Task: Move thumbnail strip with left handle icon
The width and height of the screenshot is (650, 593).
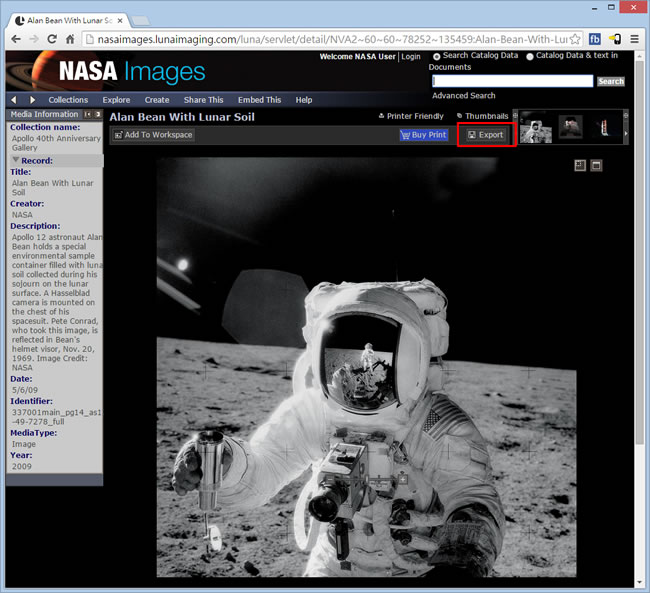Action: (515, 115)
